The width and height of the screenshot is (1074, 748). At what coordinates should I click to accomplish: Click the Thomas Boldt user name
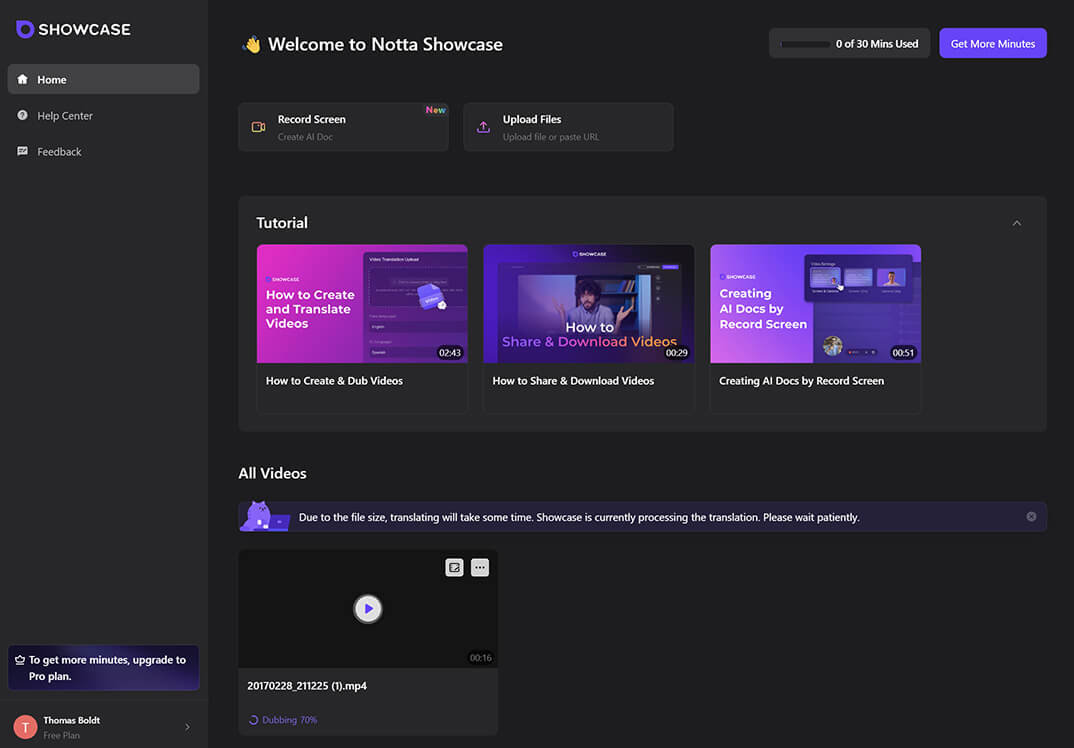71,720
